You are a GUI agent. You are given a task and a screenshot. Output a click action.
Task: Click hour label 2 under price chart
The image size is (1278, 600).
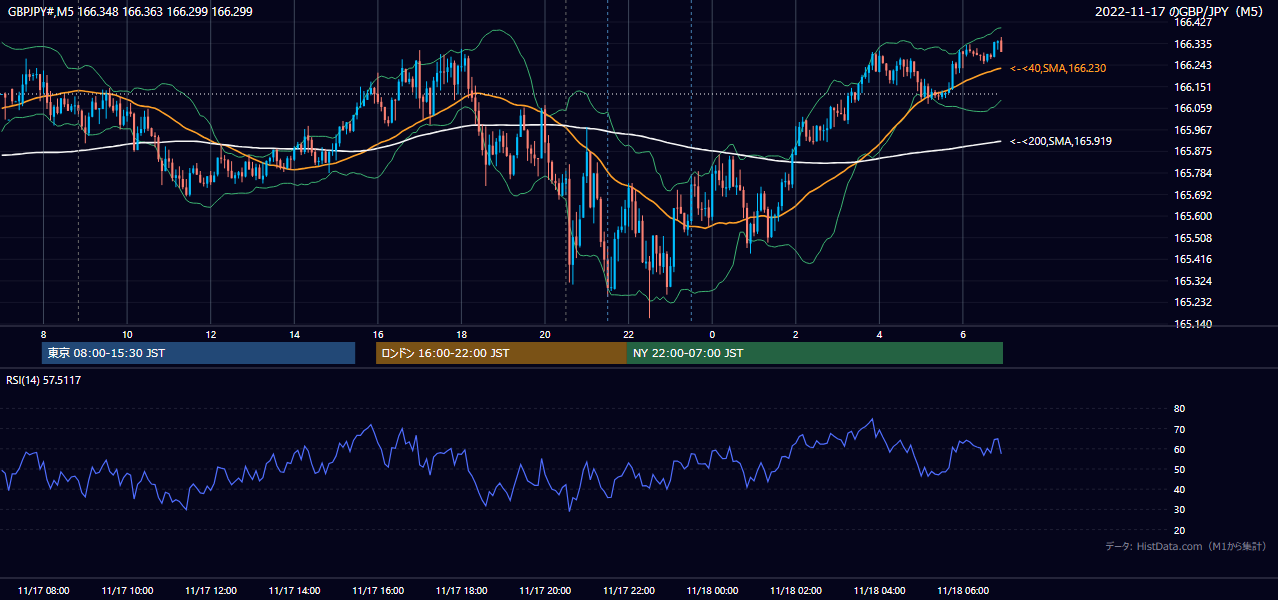coord(796,334)
